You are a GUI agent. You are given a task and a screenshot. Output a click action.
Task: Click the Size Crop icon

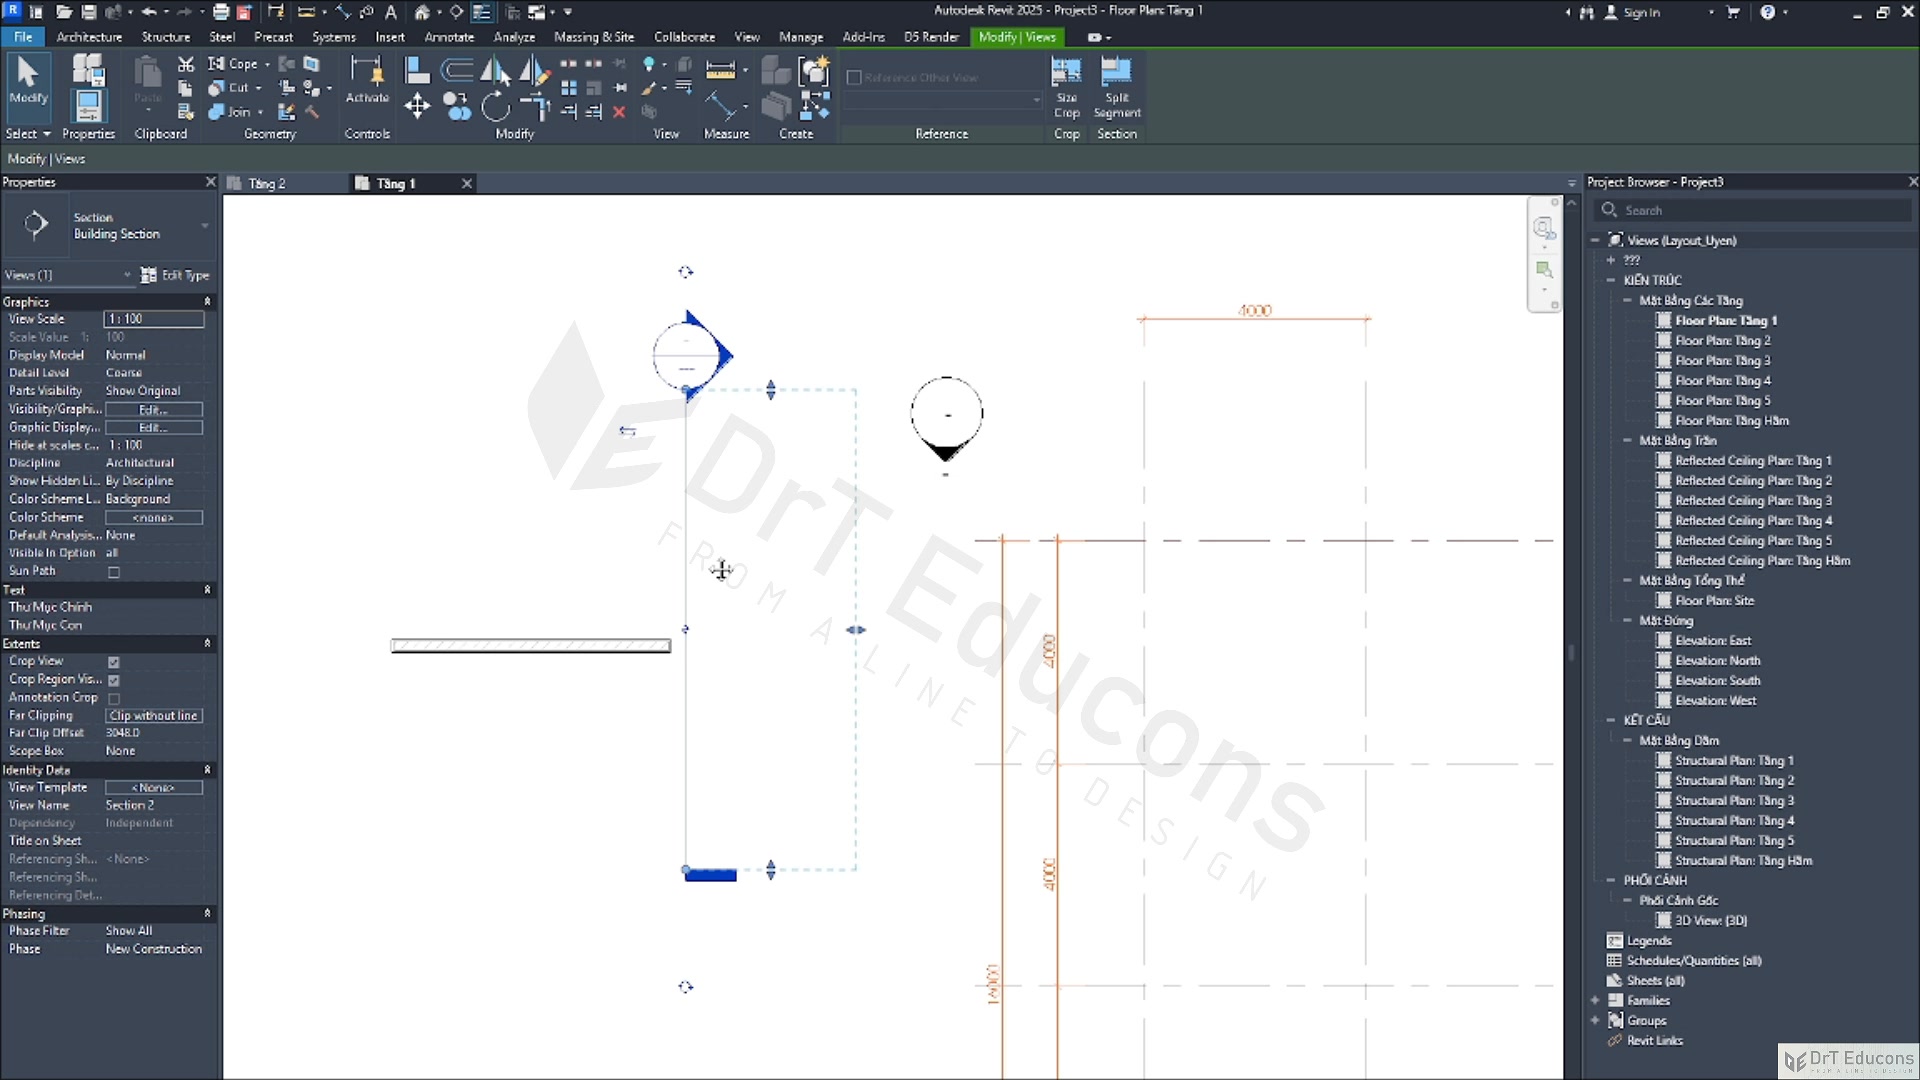1066,88
